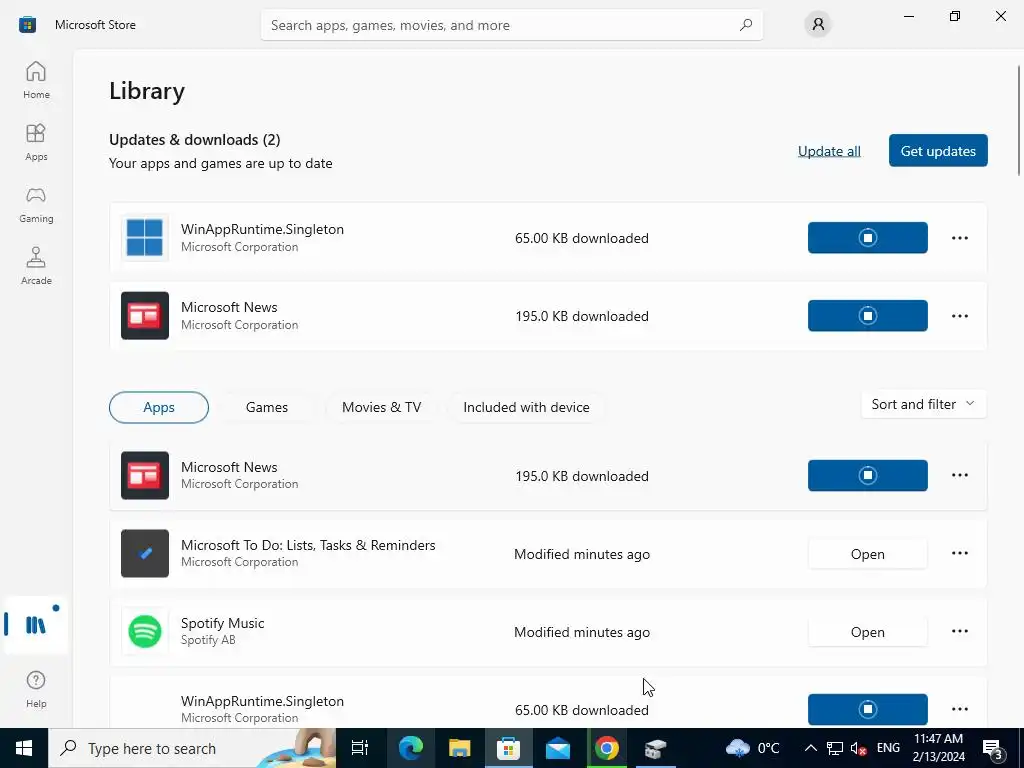Open the user account profile icon

point(818,25)
